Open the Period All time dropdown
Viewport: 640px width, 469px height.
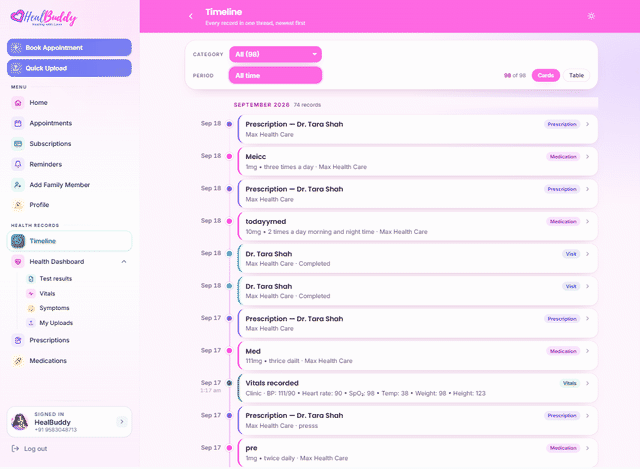276,76
